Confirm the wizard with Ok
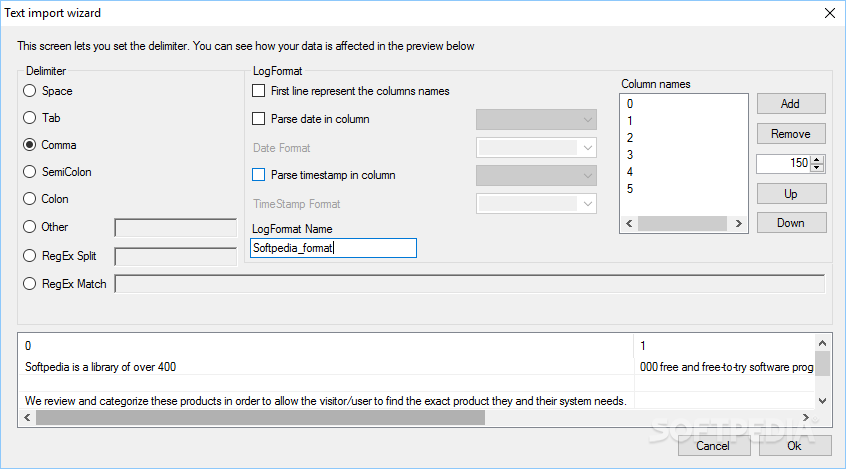Image resolution: width=846 pixels, height=469 pixels. coord(795,446)
